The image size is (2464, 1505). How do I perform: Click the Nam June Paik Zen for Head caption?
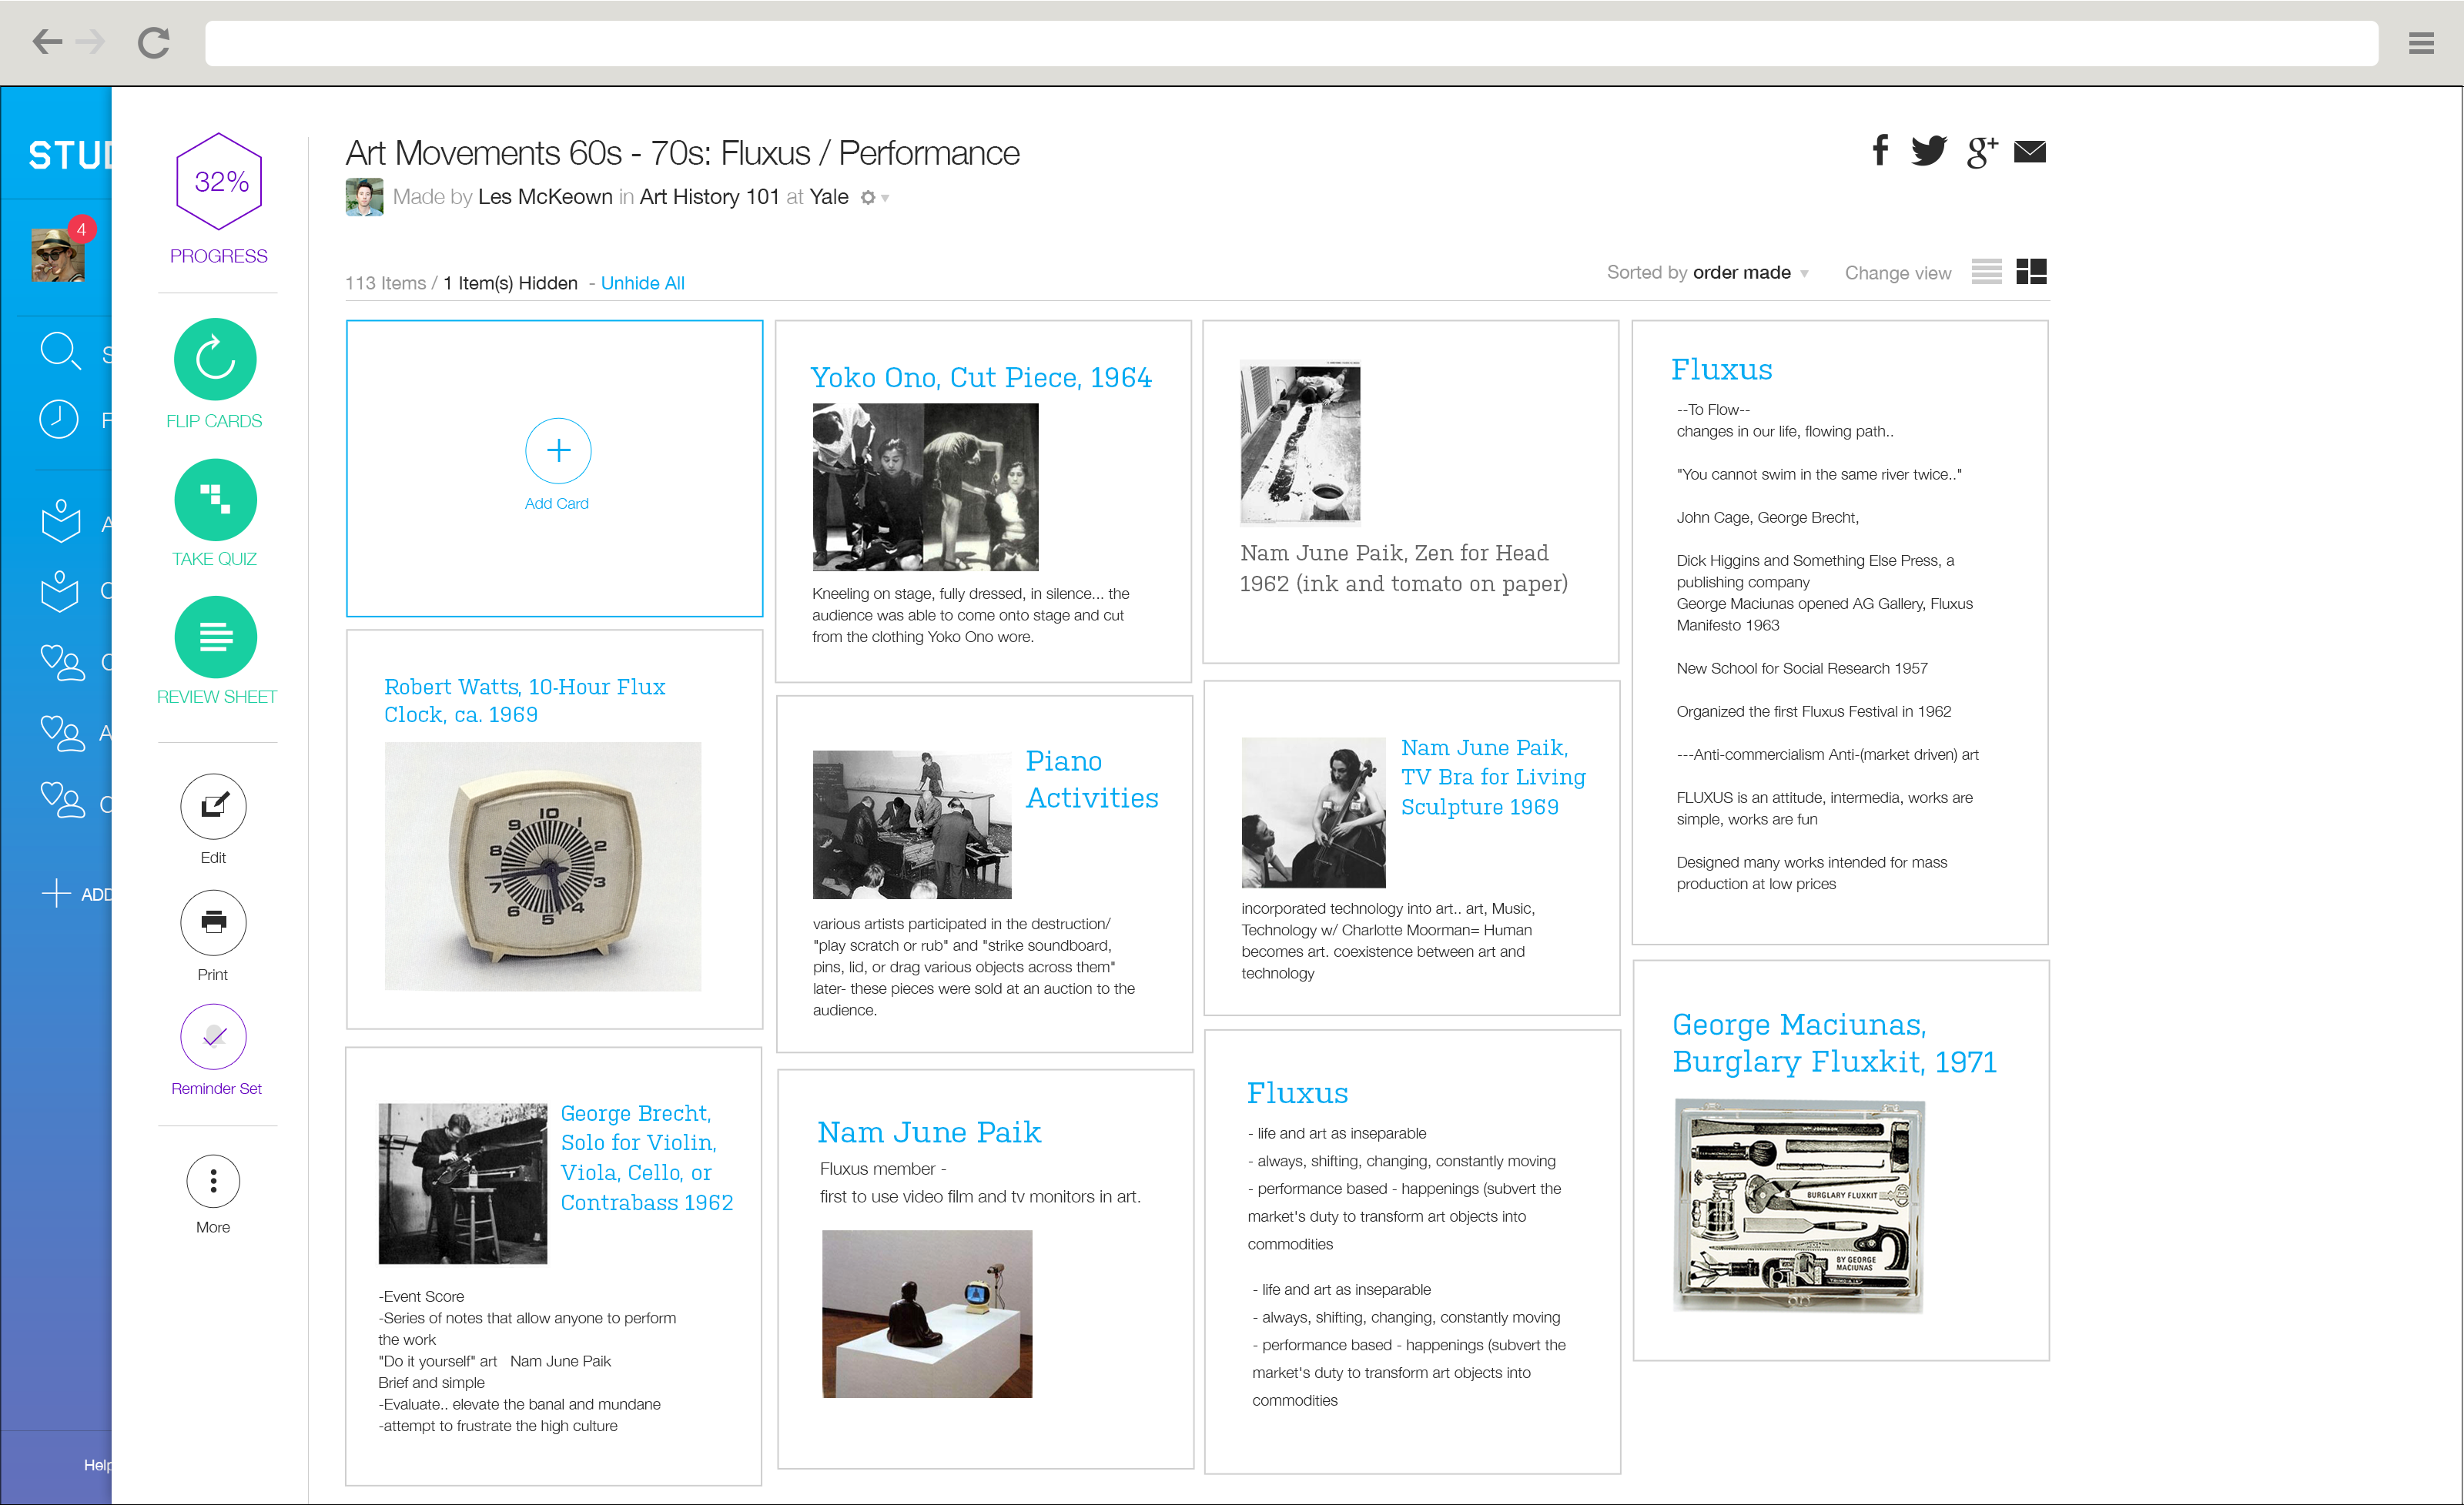[1403, 568]
